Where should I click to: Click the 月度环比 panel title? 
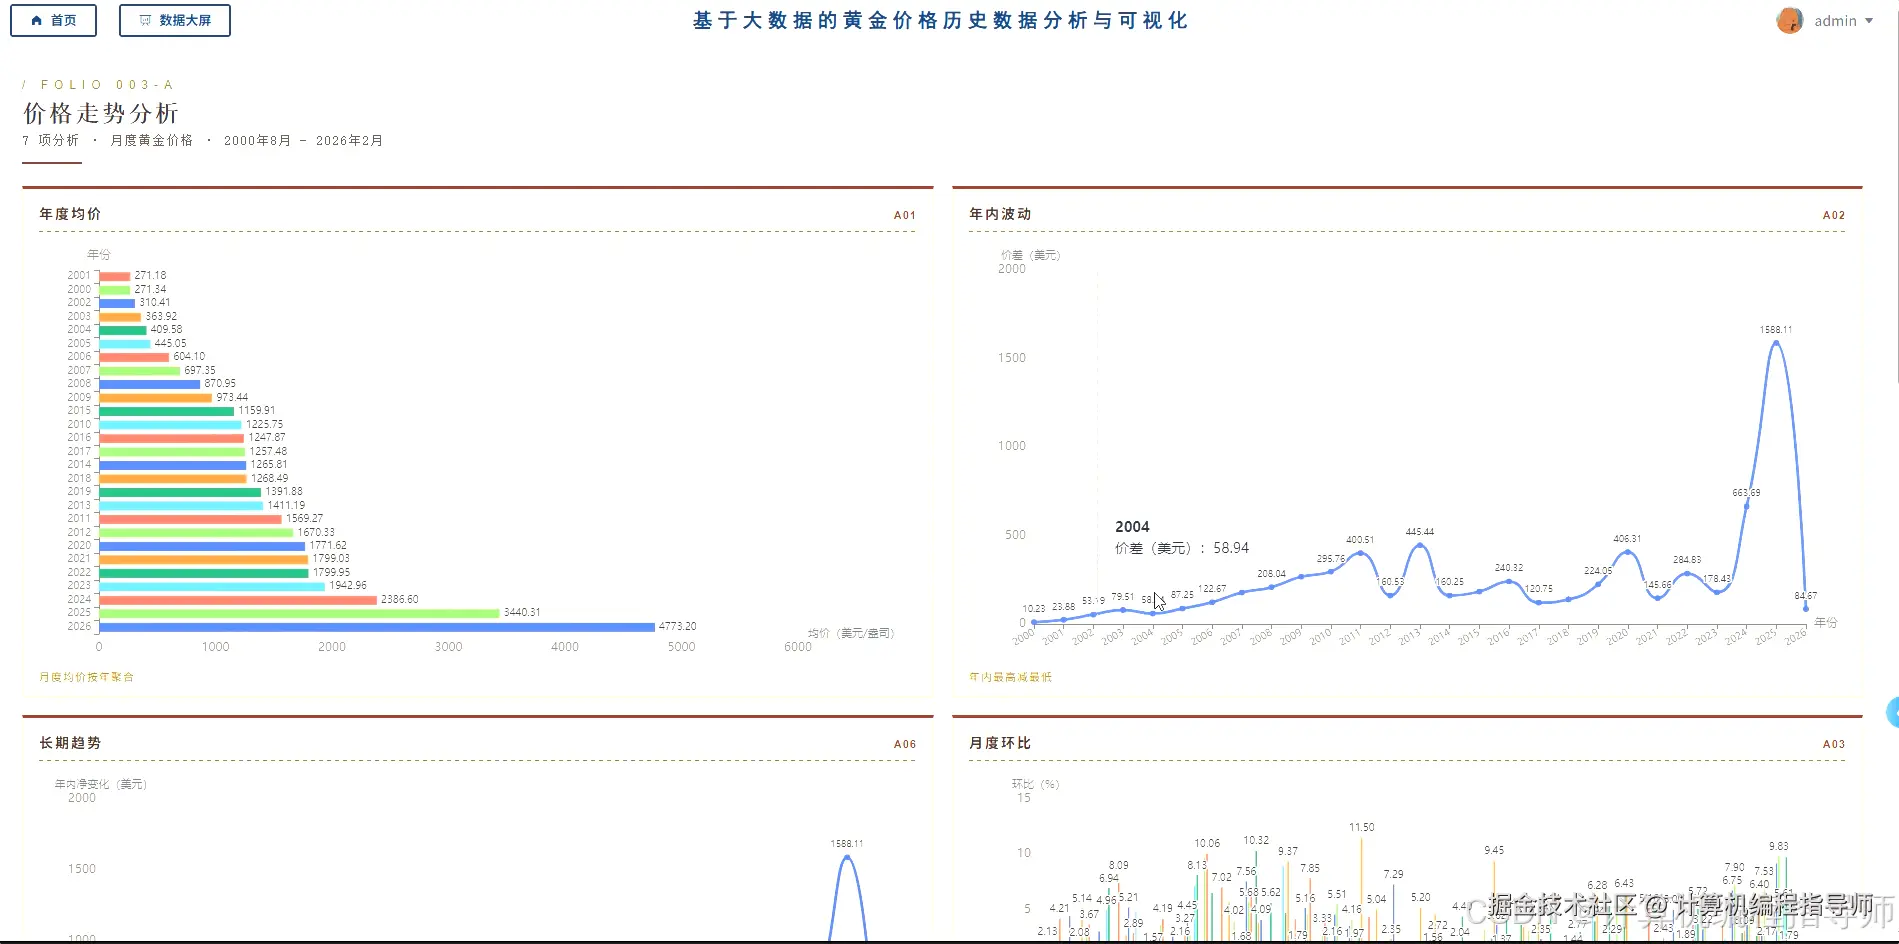pyautogui.click(x=1000, y=743)
